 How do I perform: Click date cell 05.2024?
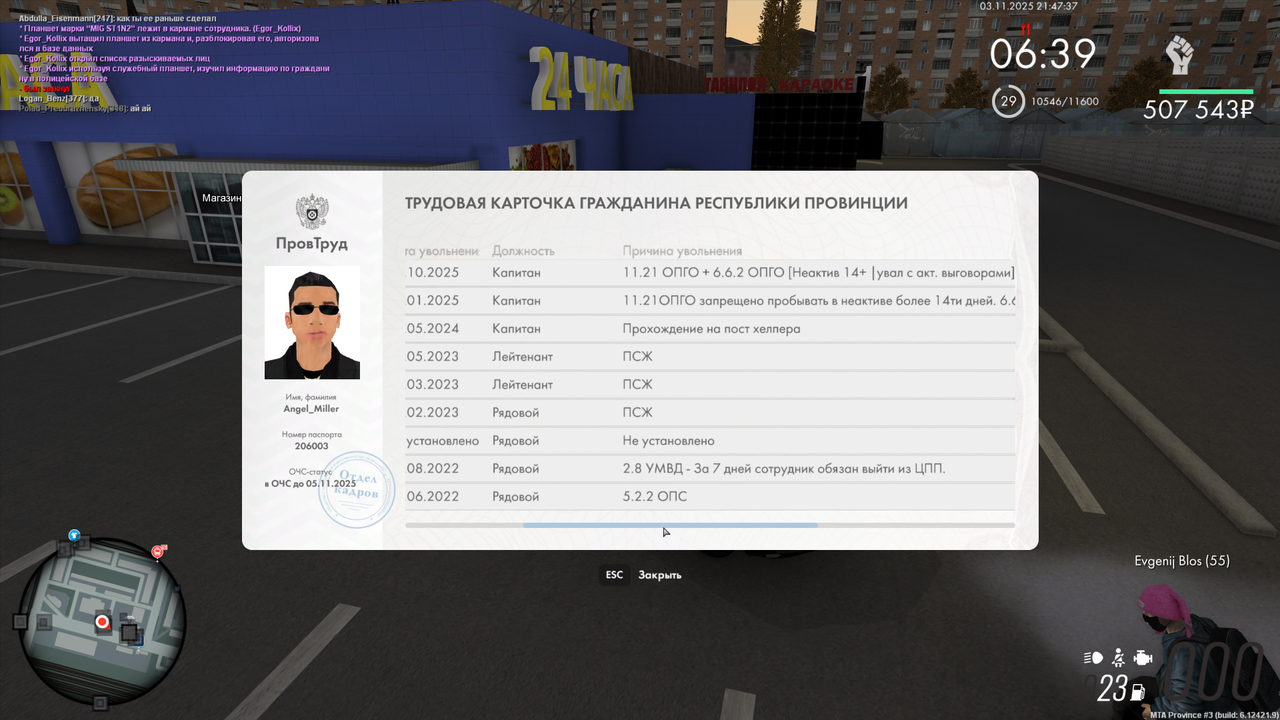433,329
